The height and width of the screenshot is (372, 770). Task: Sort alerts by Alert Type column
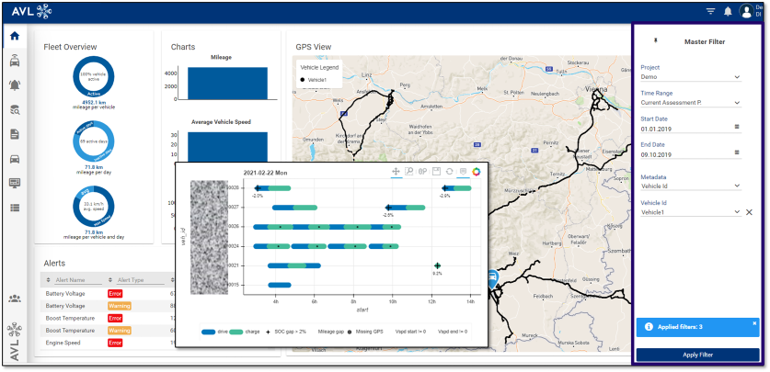[110, 280]
